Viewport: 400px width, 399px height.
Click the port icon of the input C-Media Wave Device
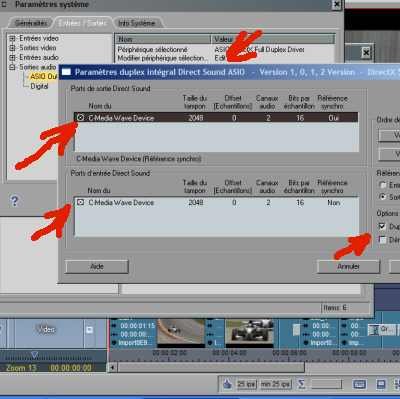point(80,202)
